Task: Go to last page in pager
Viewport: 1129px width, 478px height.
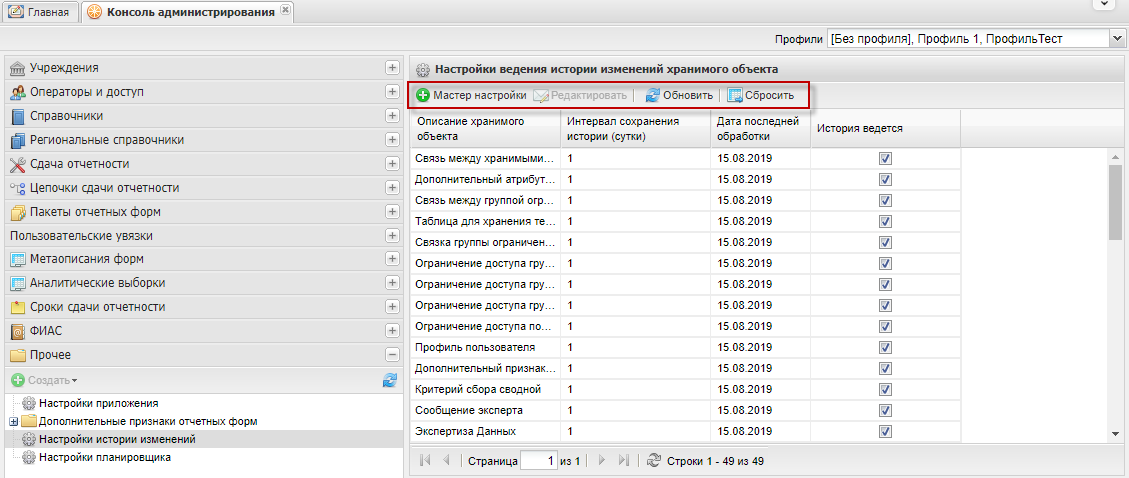Action: coord(624,460)
